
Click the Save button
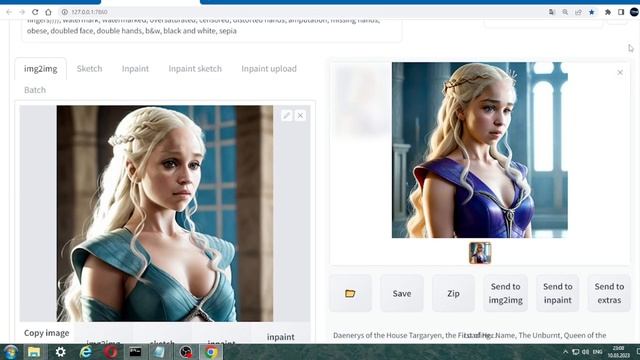402,293
